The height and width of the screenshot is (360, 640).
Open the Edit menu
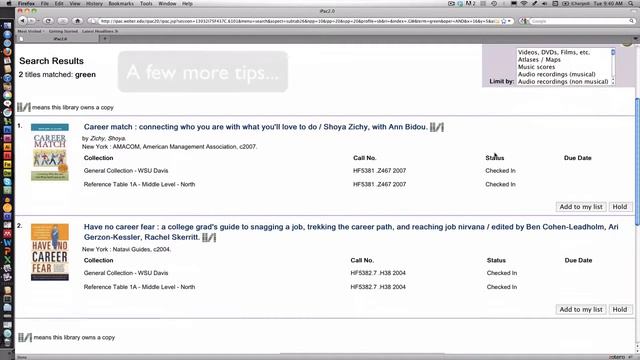[59, 3]
